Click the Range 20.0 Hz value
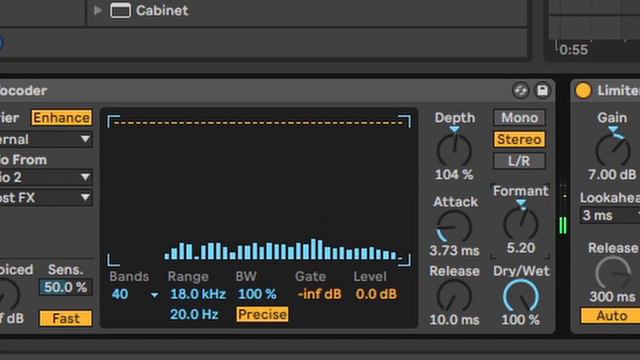 click(194, 314)
